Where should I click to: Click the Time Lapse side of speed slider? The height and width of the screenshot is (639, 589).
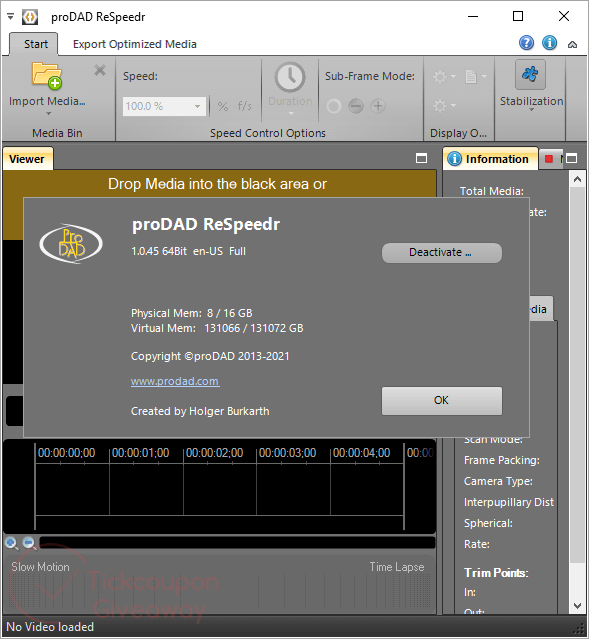(x=397, y=567)
